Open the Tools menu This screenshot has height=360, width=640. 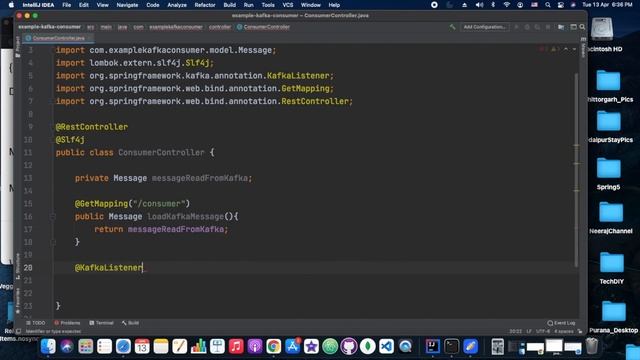tap(268, 5)
